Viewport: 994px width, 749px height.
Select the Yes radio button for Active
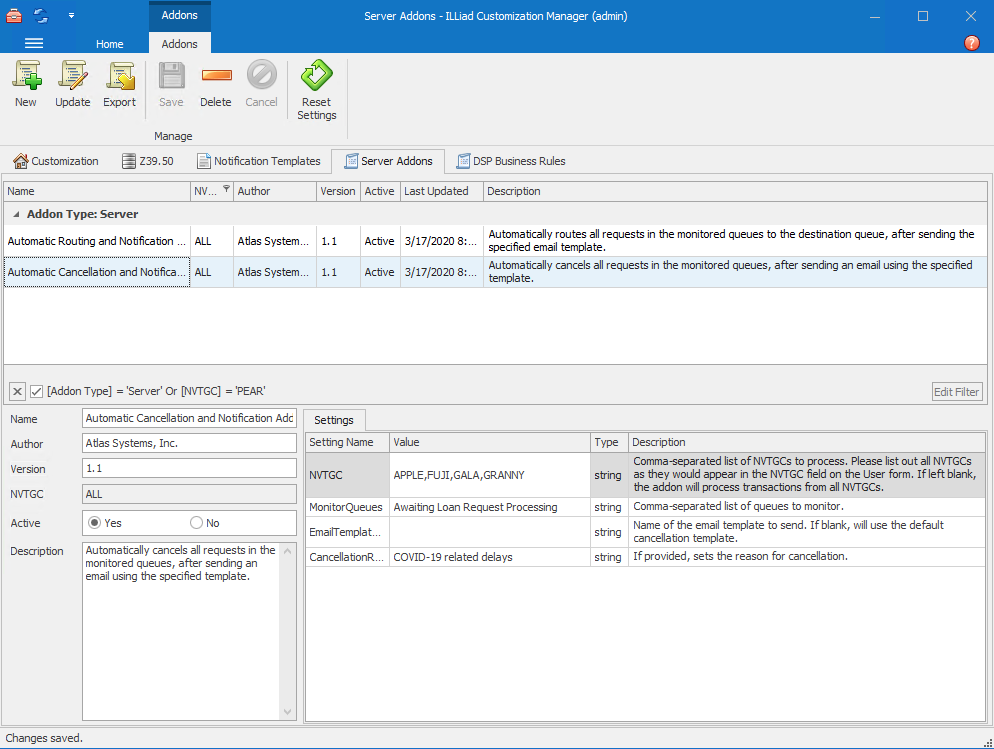pyautogui.click(x=95, y=523)
